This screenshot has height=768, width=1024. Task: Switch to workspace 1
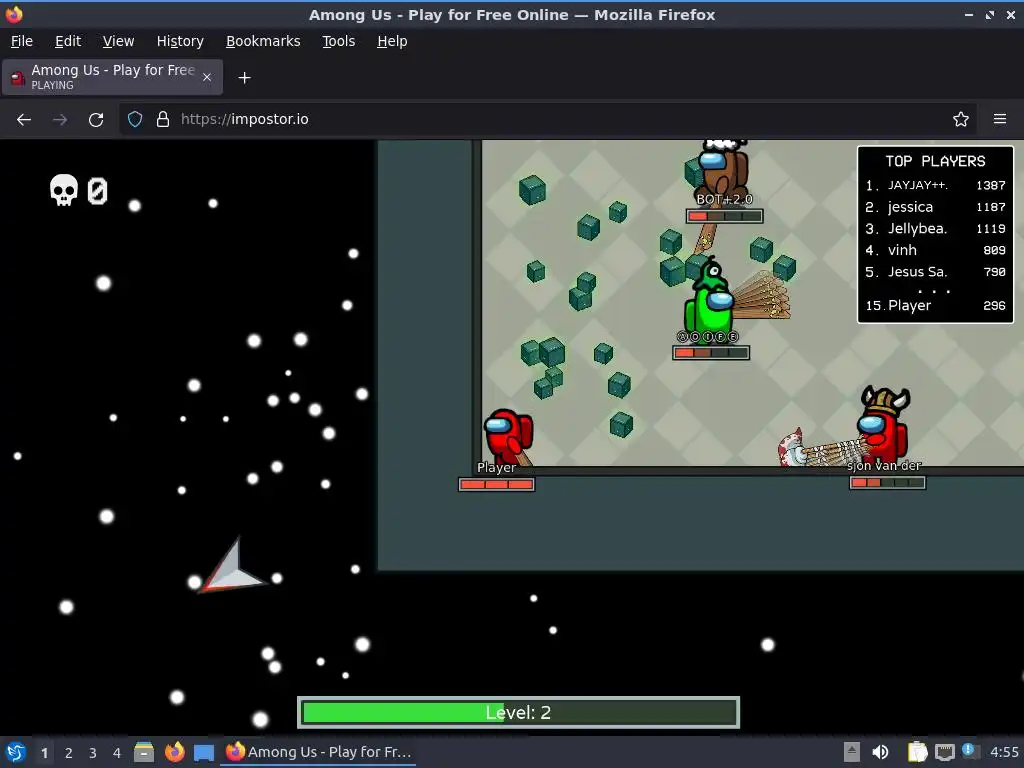coord(44,753)
